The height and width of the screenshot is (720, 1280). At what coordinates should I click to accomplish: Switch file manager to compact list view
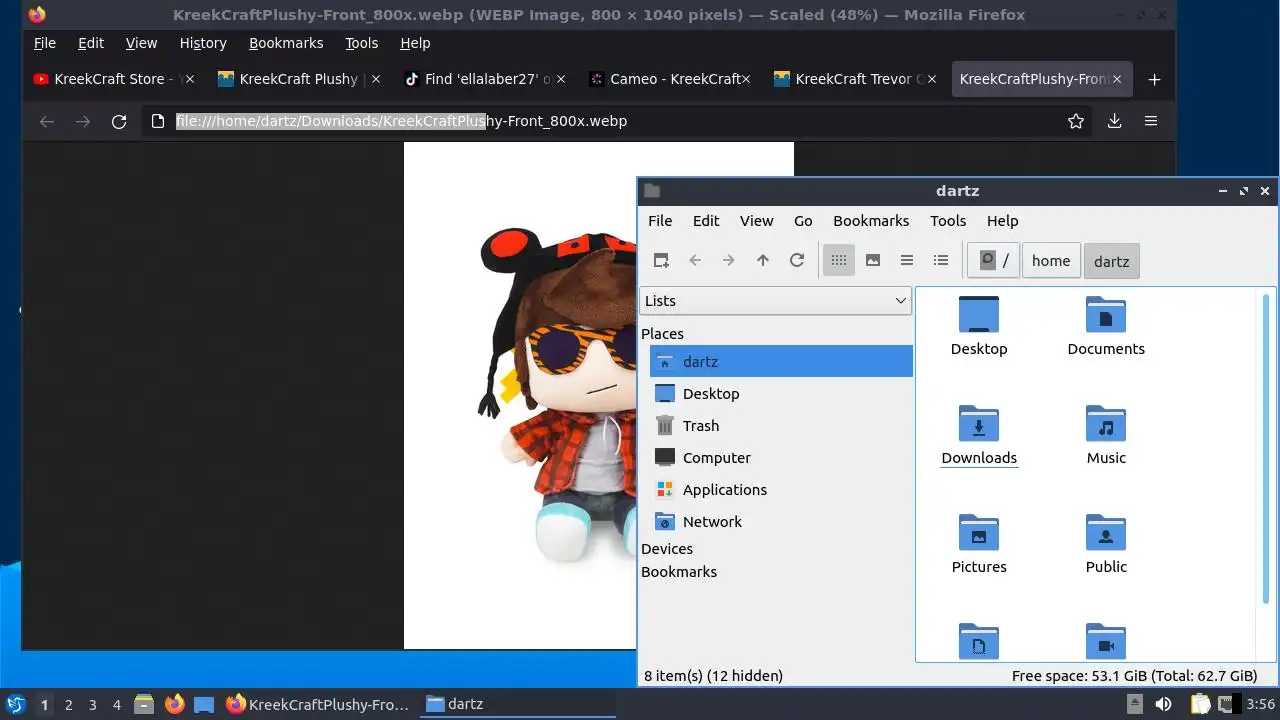(x=907, y=260)
